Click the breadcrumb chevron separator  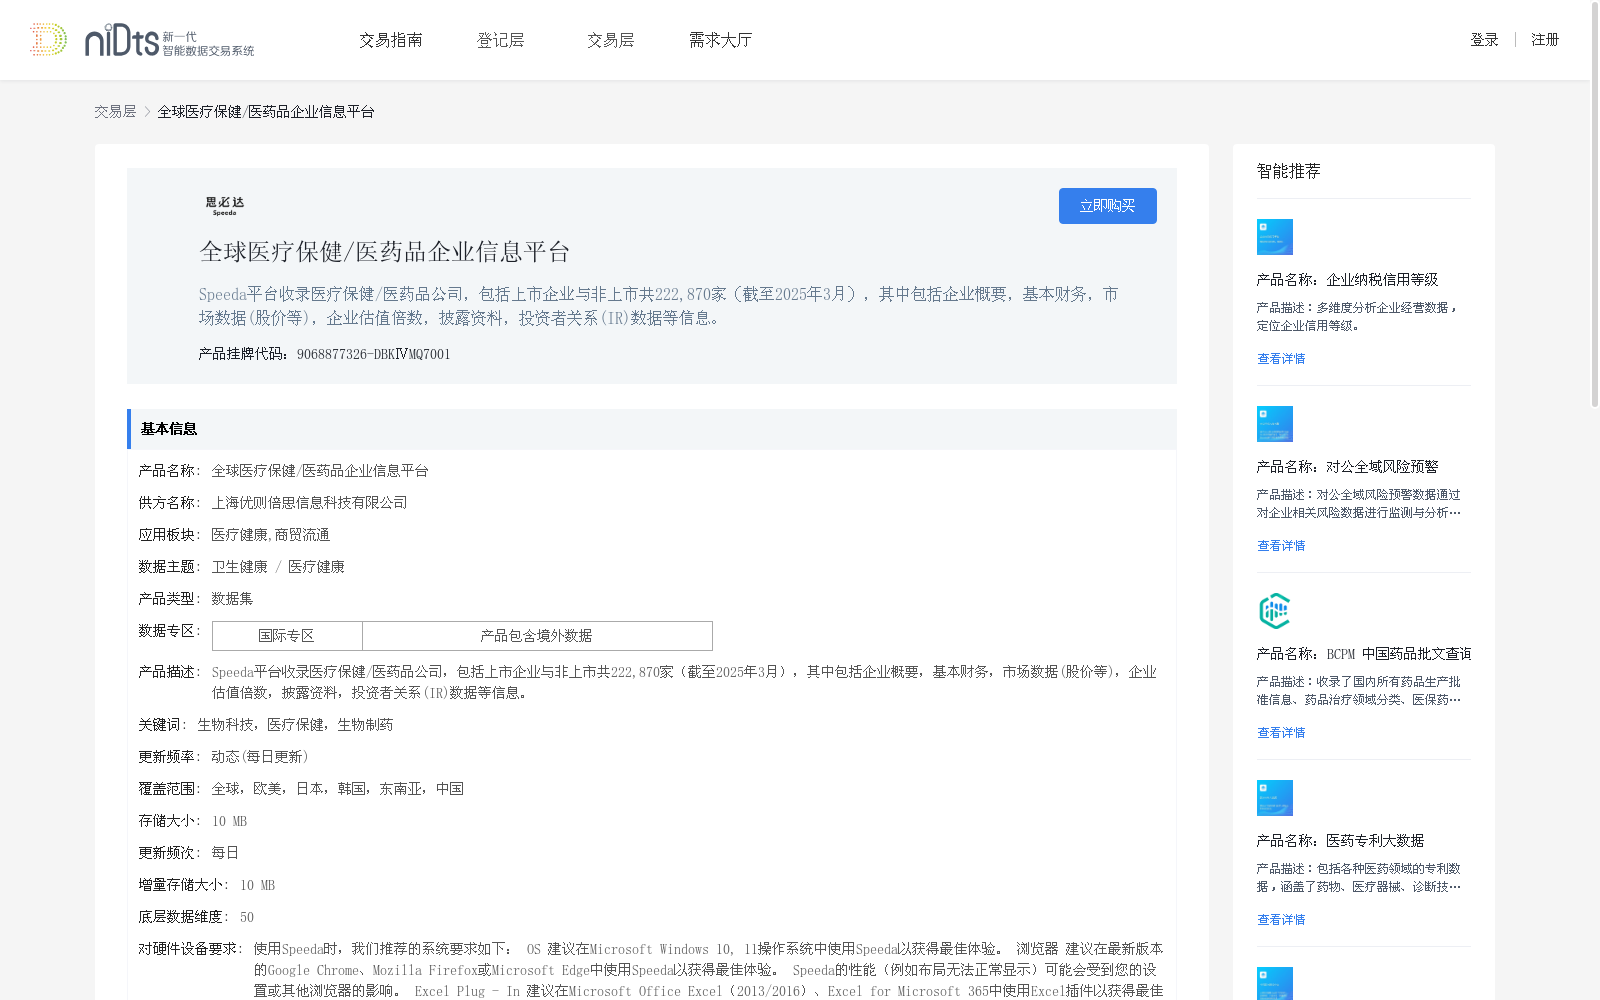147,112
